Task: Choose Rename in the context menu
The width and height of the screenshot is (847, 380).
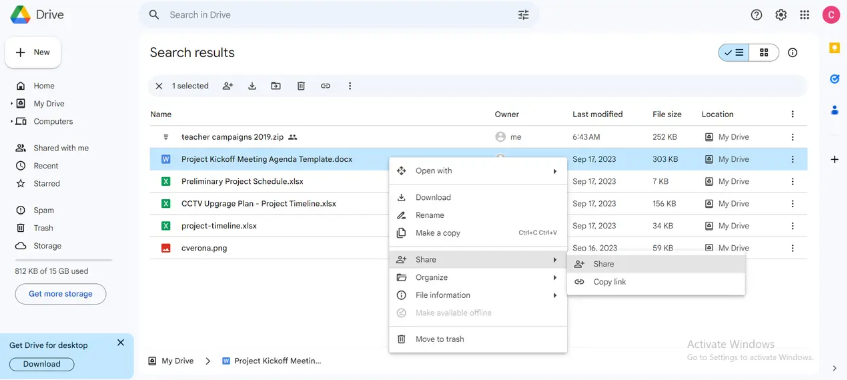Action: (x=478, y=215)
